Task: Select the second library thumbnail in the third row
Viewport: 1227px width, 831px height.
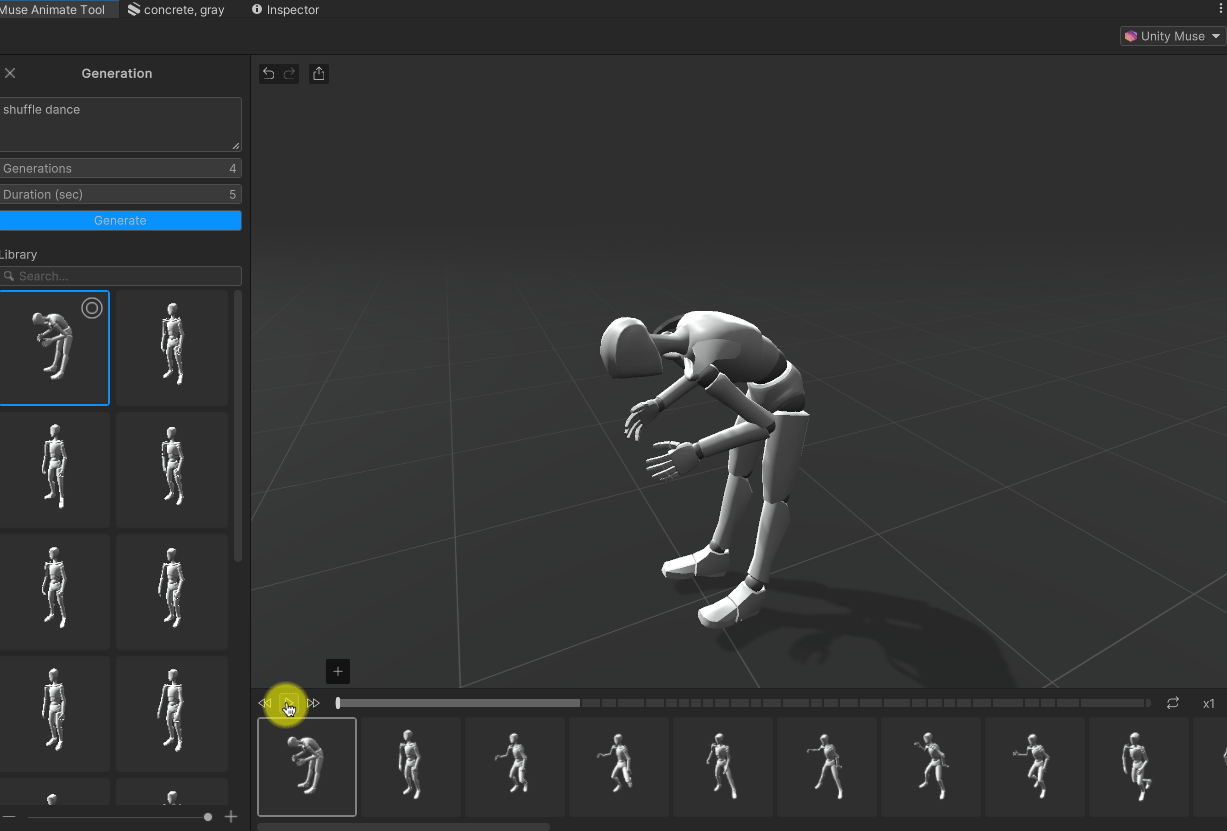Action: click(172, 591)
